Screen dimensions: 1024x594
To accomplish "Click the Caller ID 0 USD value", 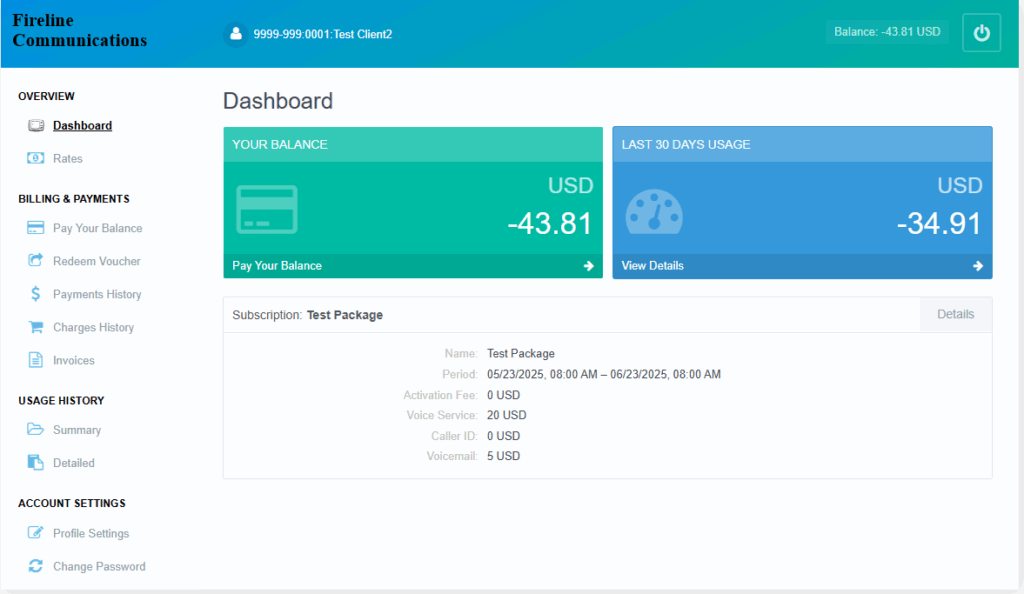I will click(x=503, y=435).
